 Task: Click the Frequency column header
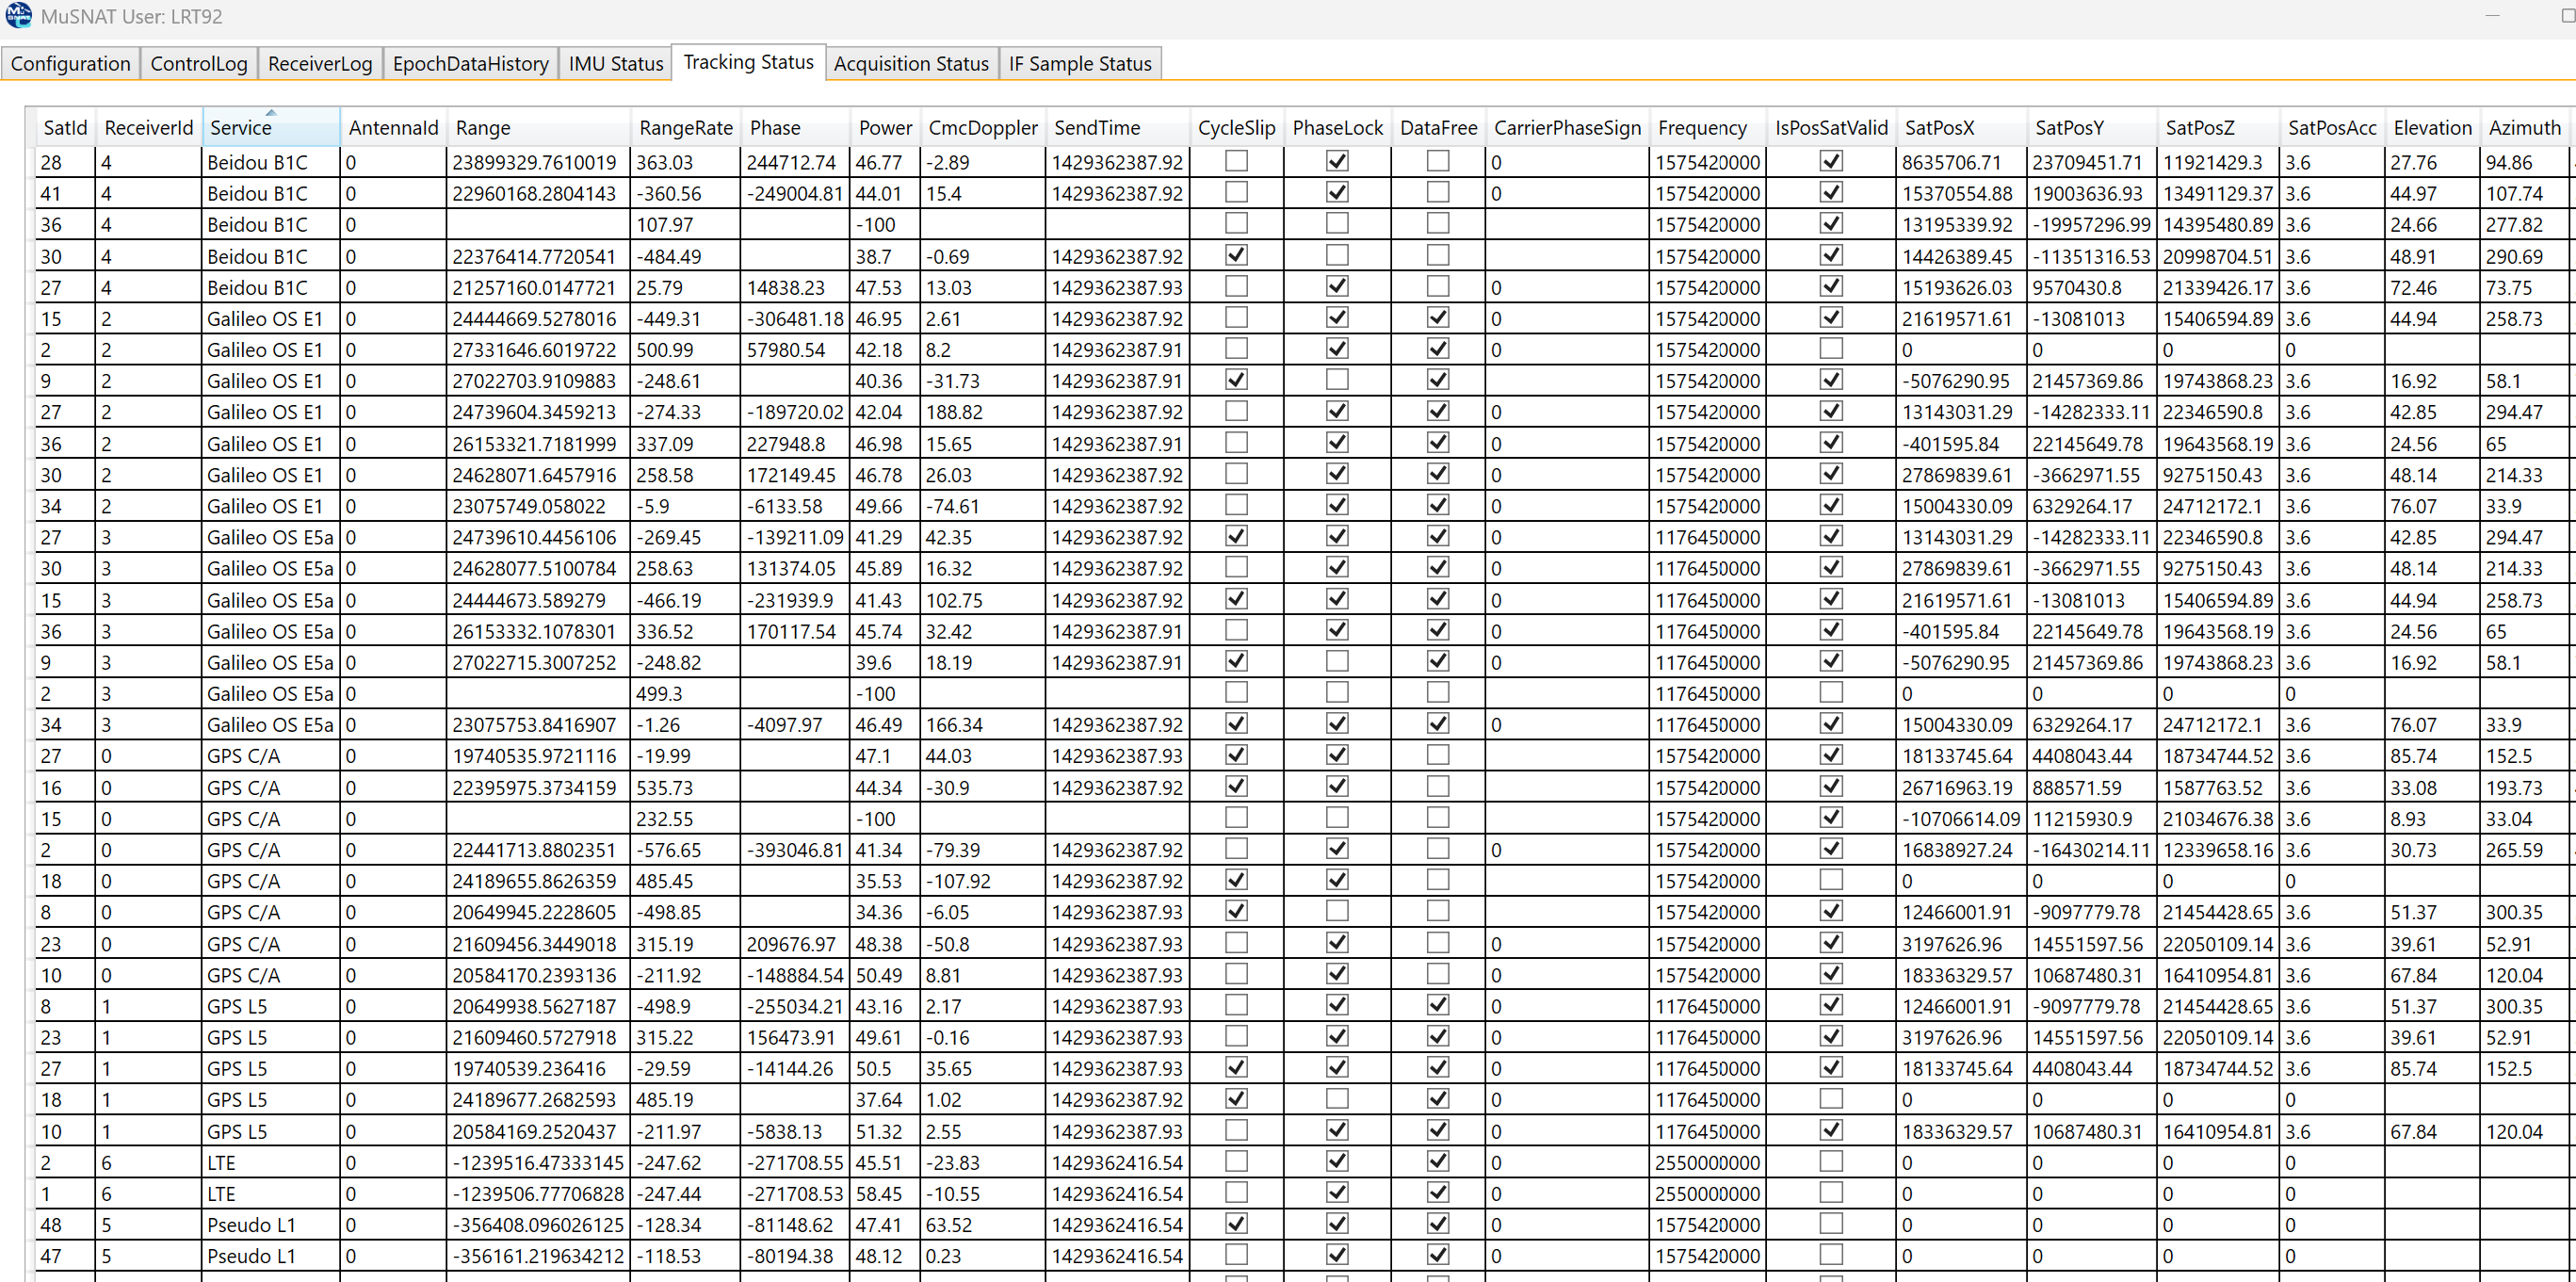point(1701,128)
